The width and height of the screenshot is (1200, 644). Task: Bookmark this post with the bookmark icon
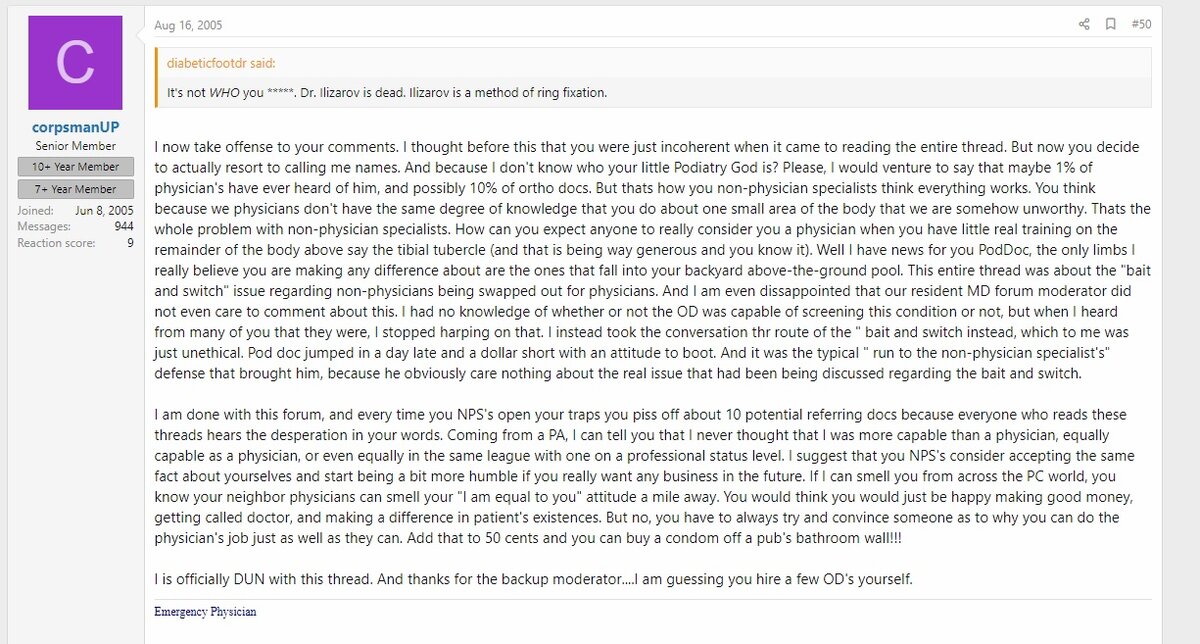click(1110, 24)
